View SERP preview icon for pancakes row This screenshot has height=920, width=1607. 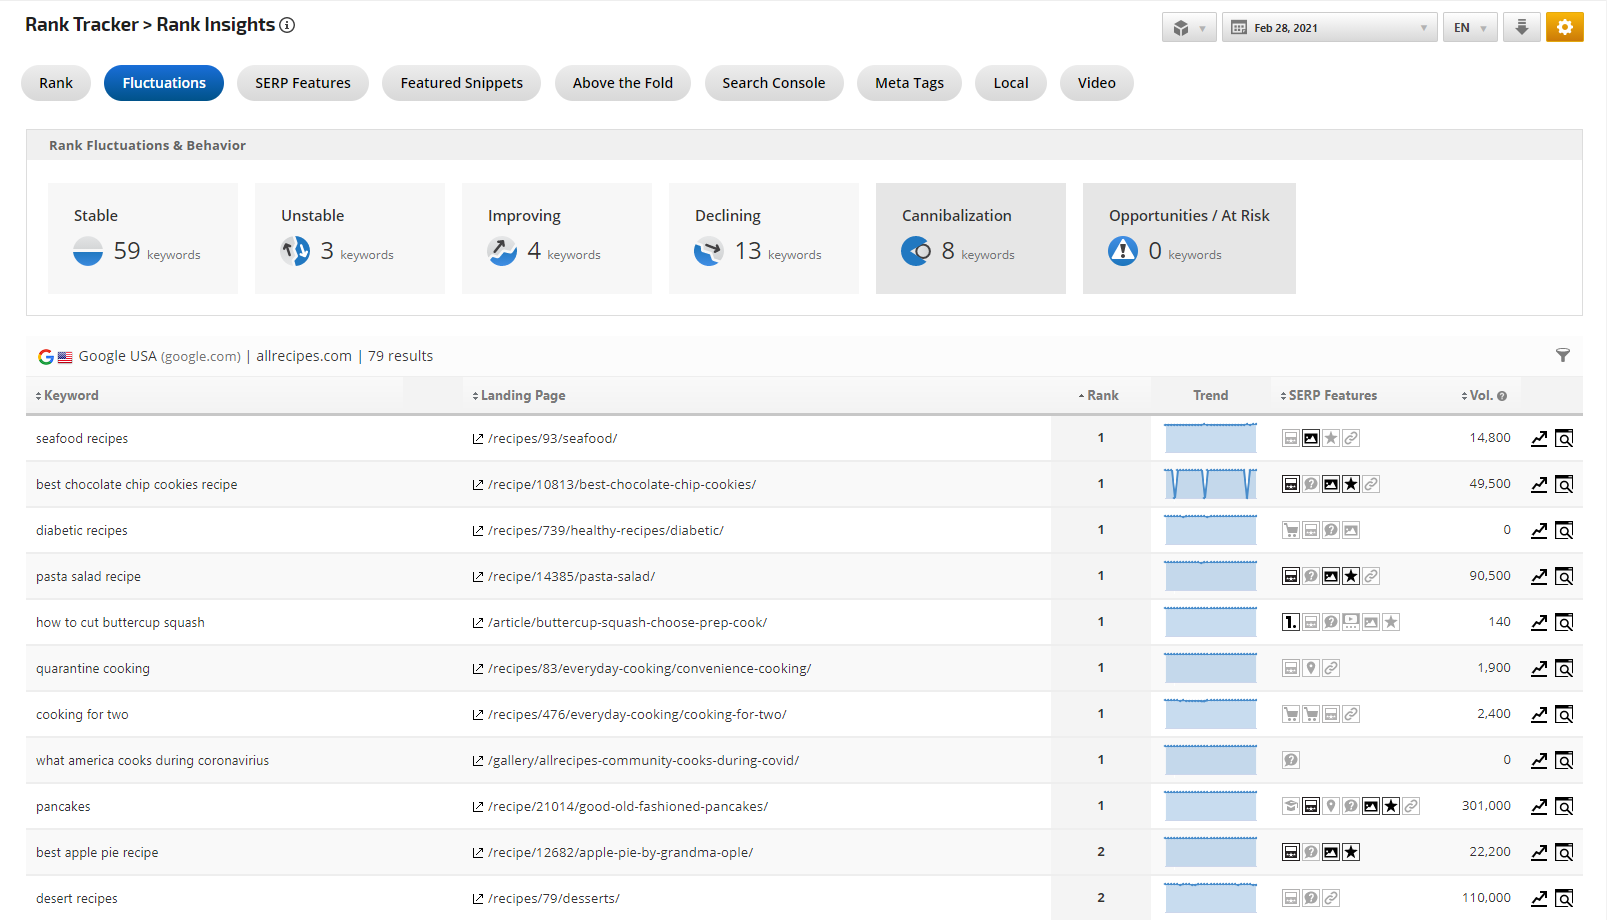[1564, 806]
